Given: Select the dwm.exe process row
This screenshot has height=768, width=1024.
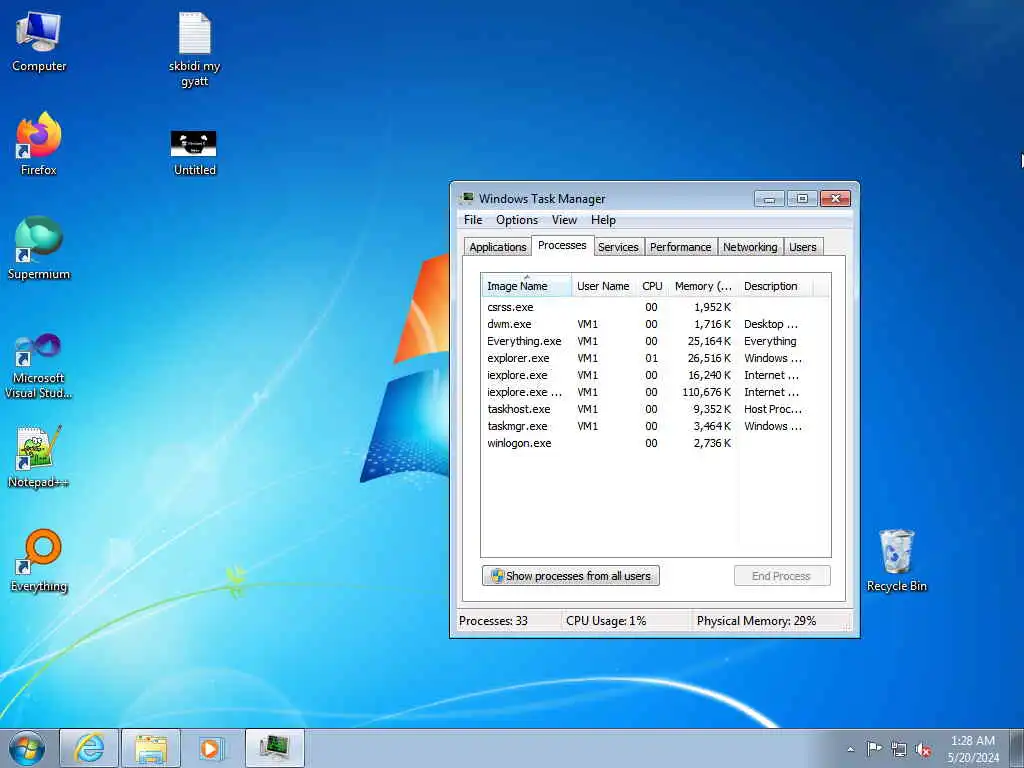Looking at the screenshot, I should 656,324.
